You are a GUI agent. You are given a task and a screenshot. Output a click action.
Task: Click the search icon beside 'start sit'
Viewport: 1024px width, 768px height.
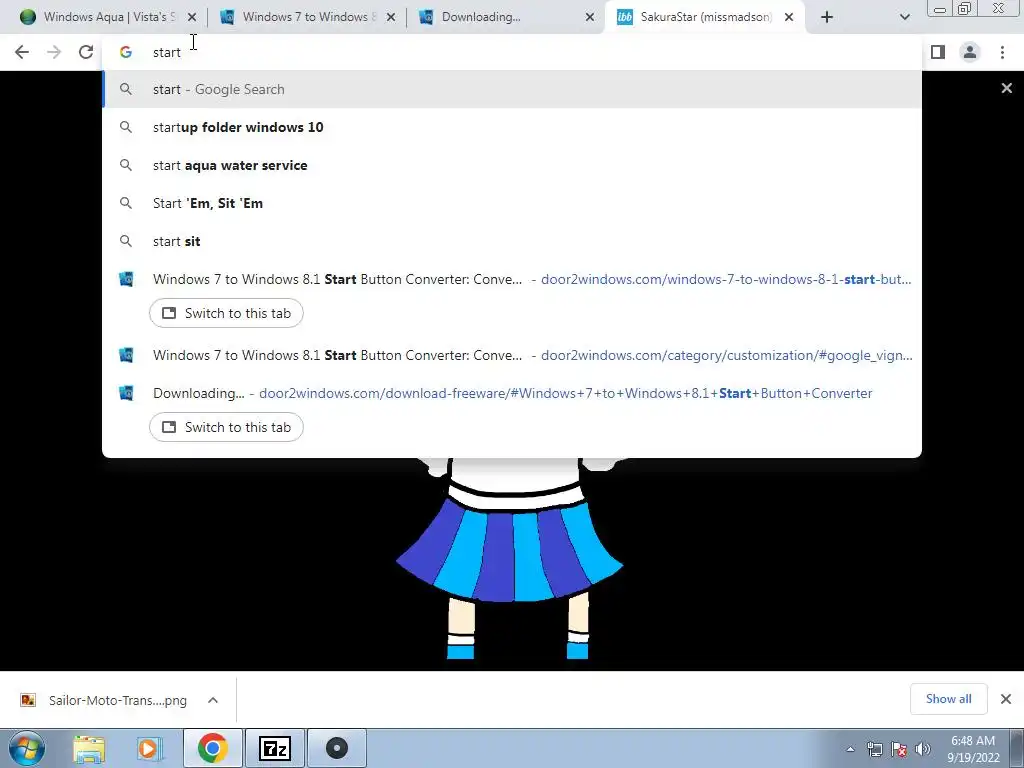(x=126, y=241)
